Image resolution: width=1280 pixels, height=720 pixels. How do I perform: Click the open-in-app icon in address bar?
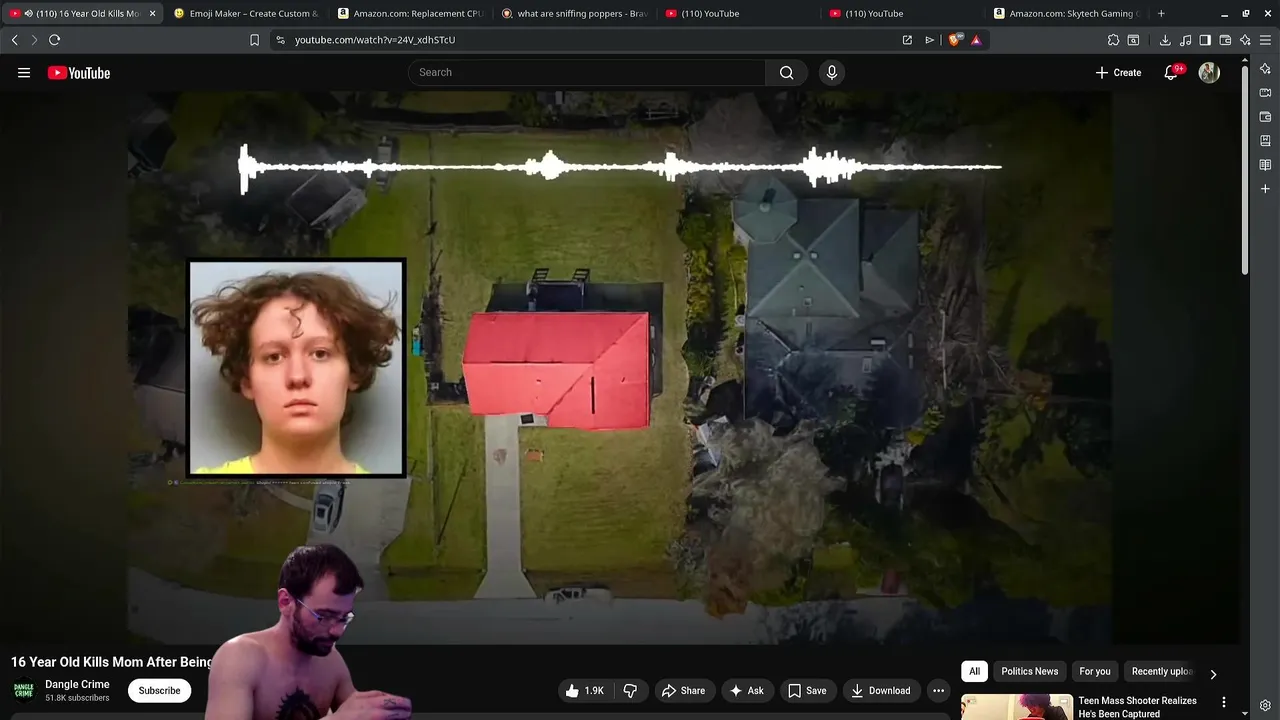907,40
